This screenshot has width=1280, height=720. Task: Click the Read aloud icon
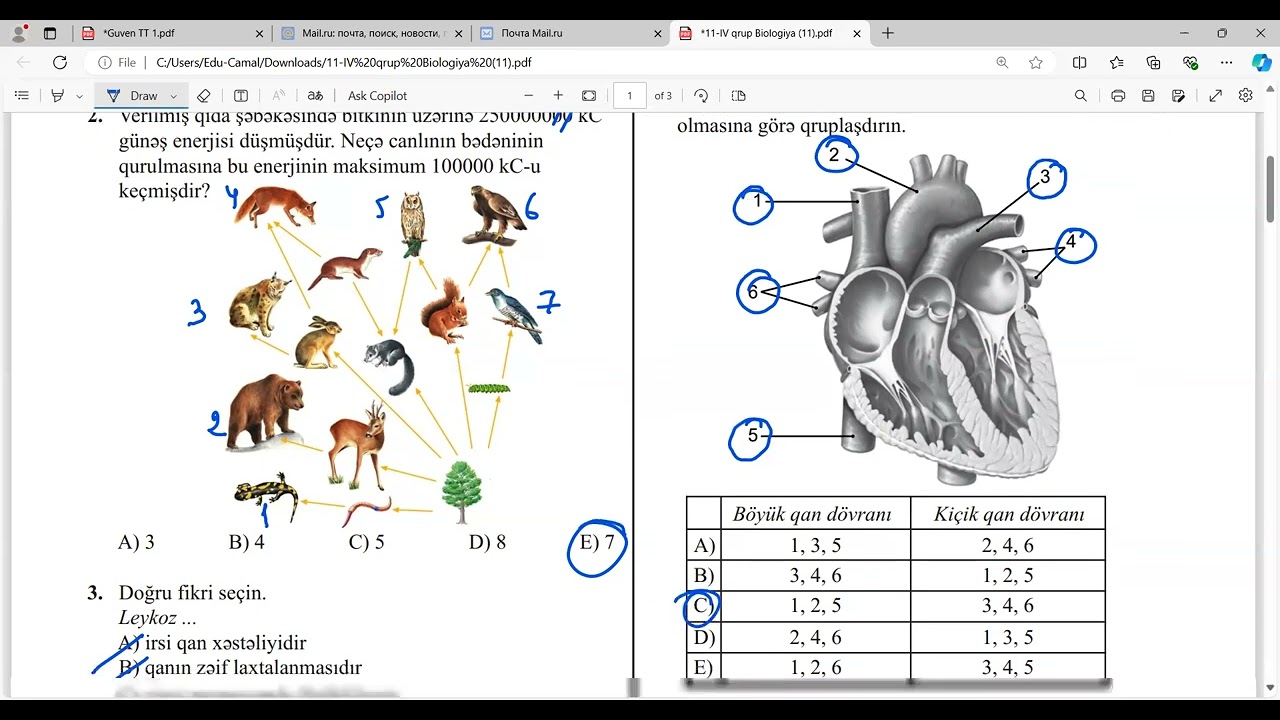[x=279, y=96]
